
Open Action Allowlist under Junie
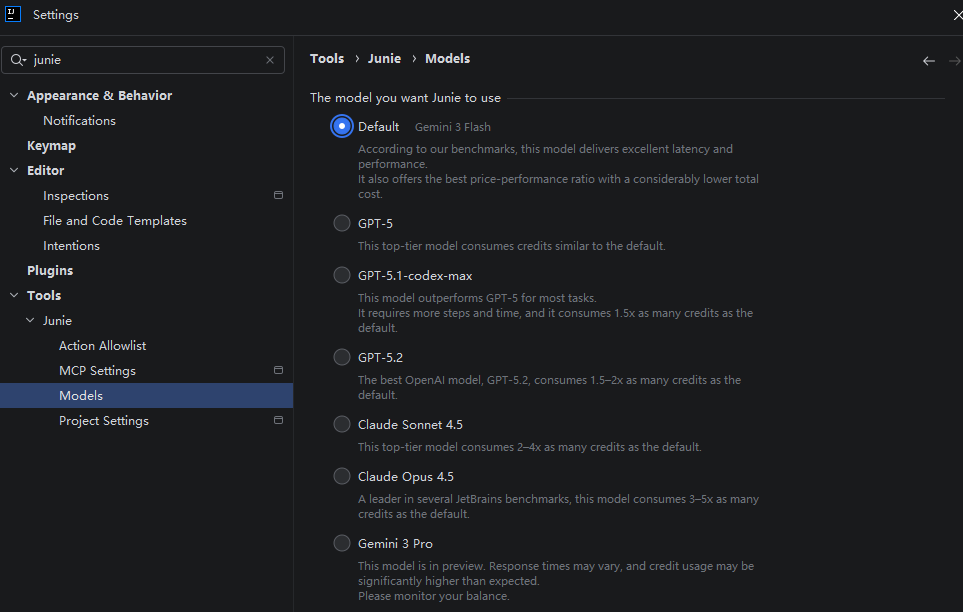[x=102, y=346]
